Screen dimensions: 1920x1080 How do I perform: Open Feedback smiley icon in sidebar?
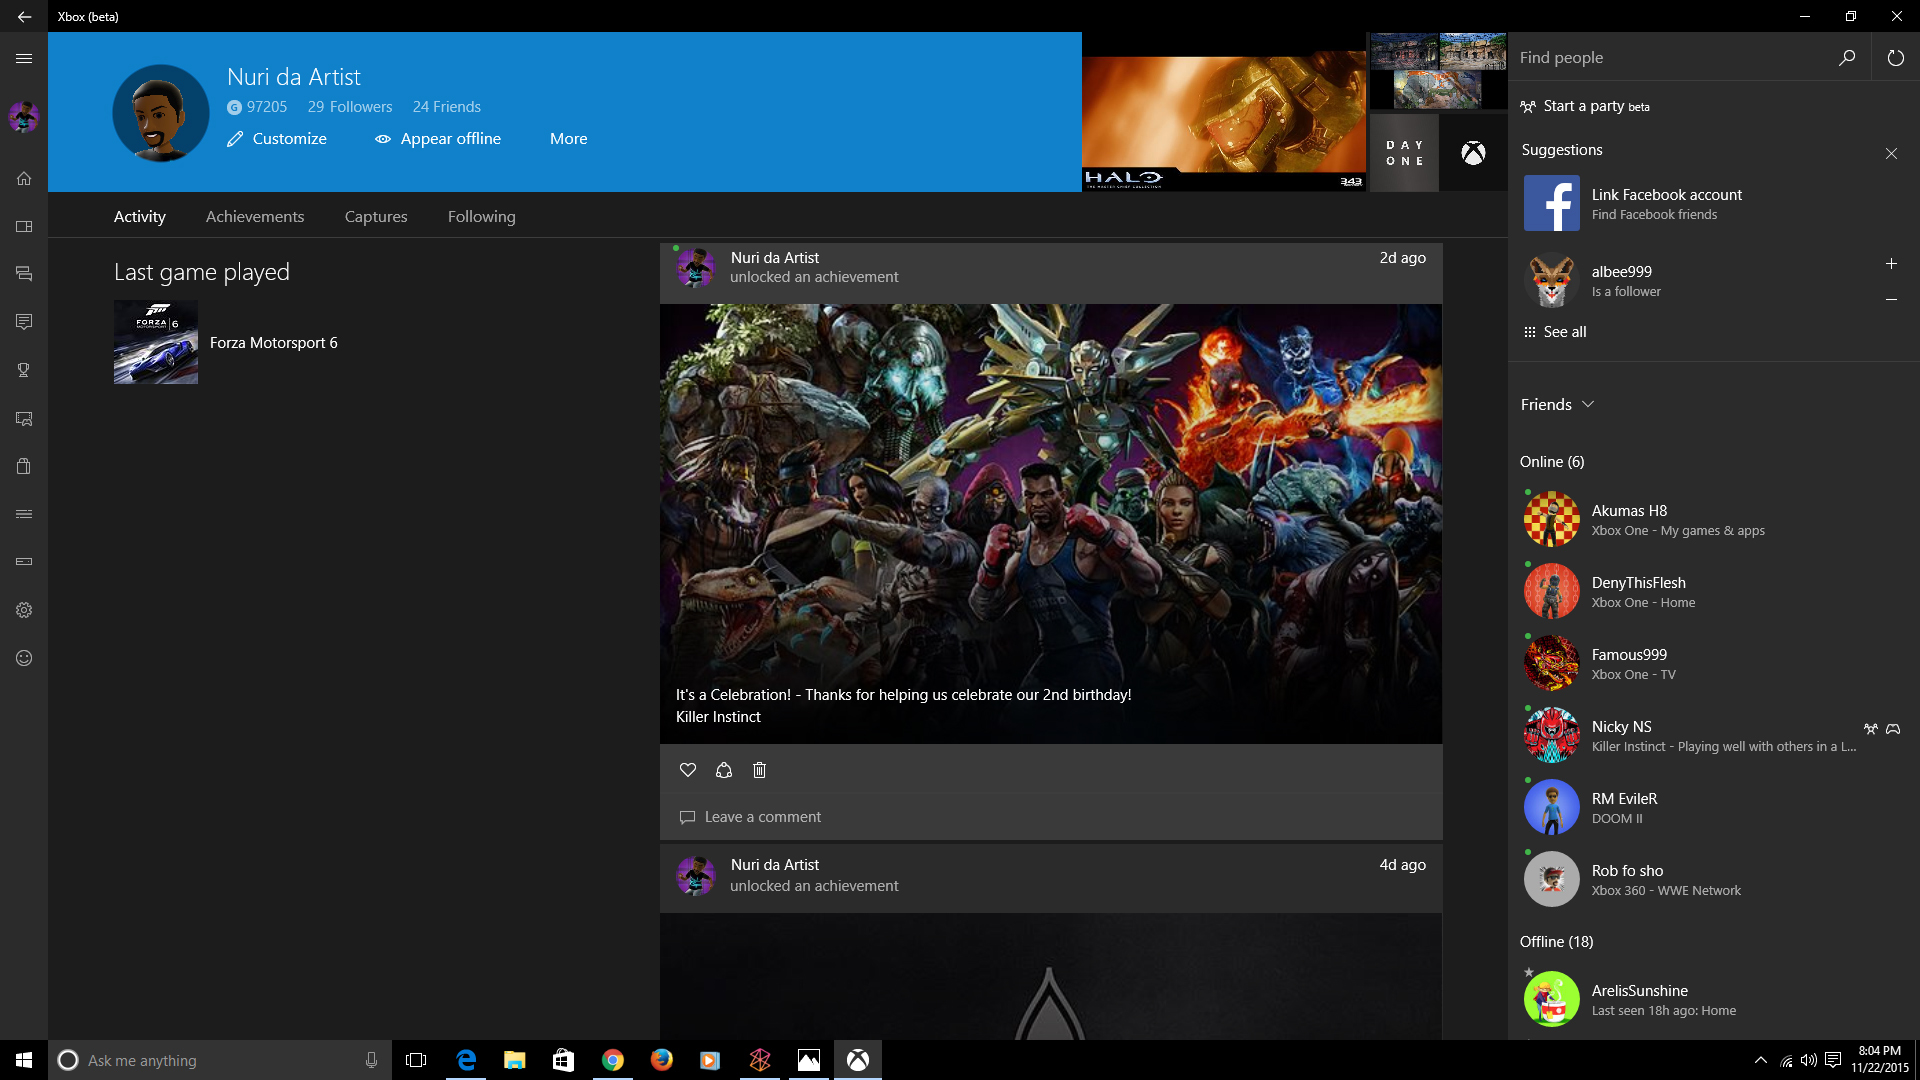click(x=24, y=658)
